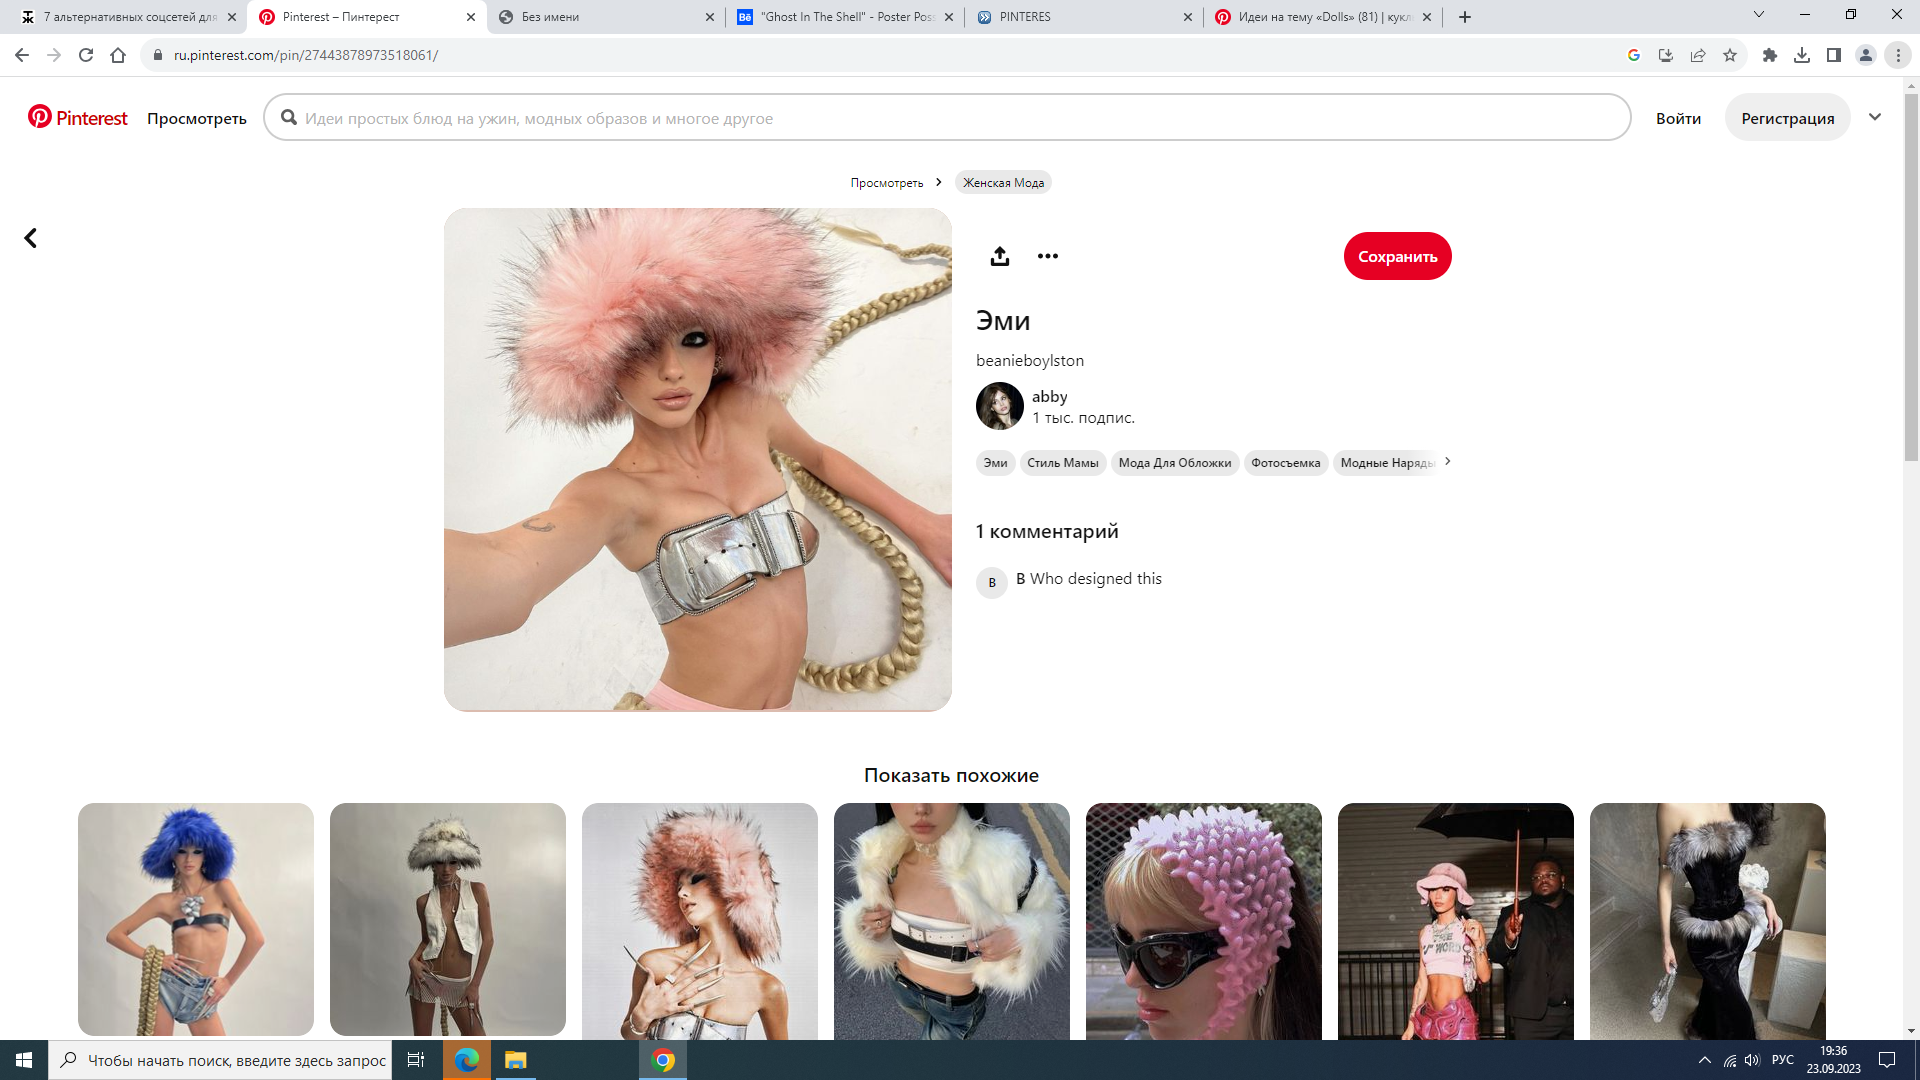Toggle the browser side panel

click(1834, 55)
